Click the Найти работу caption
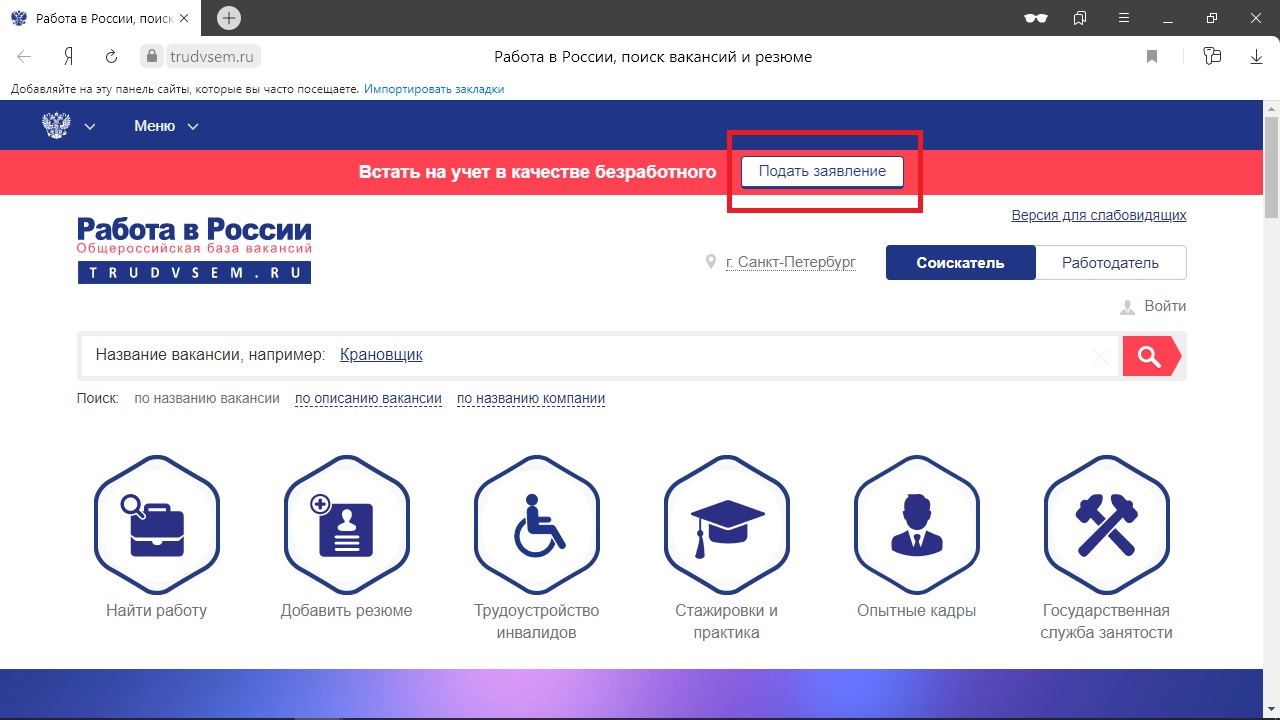This screenshot has height=720, width=1280. (156, 610)
